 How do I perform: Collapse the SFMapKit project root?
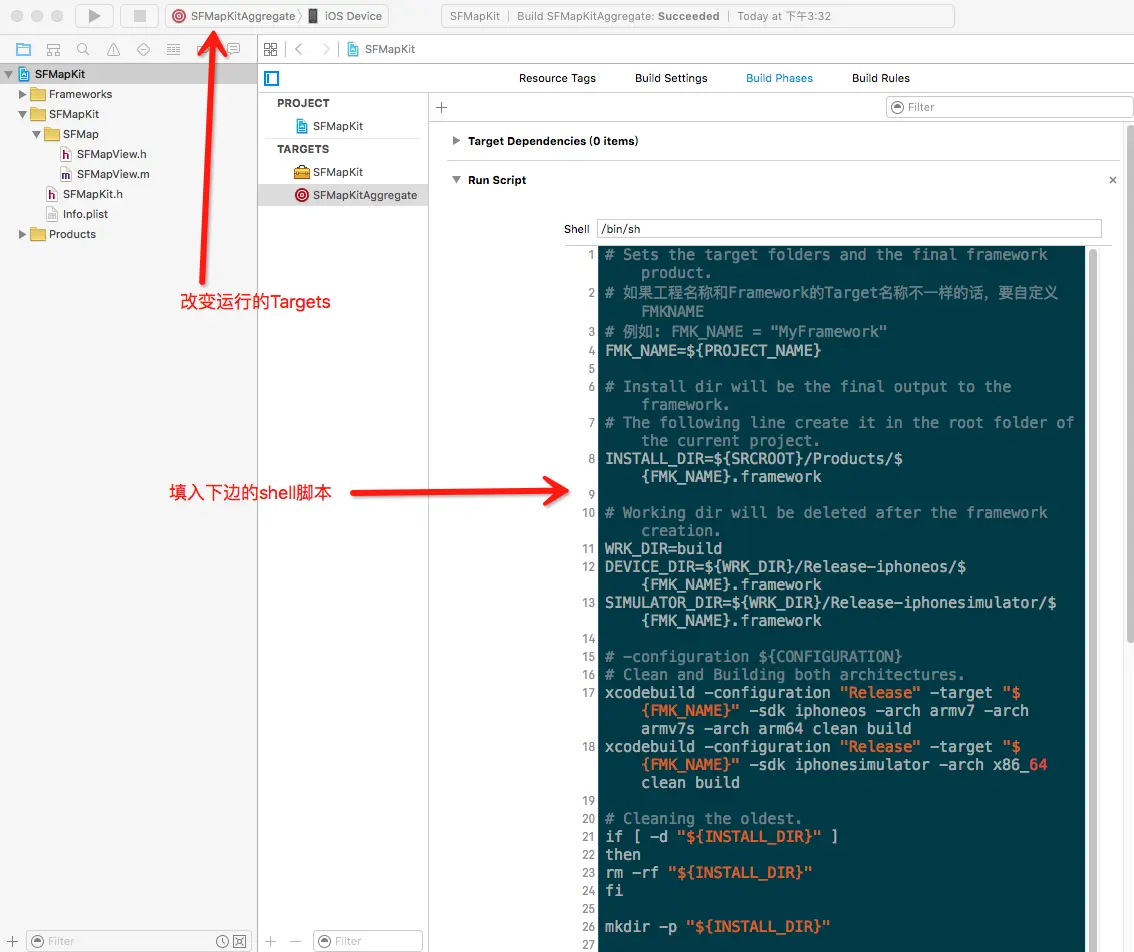coord(8,74)
